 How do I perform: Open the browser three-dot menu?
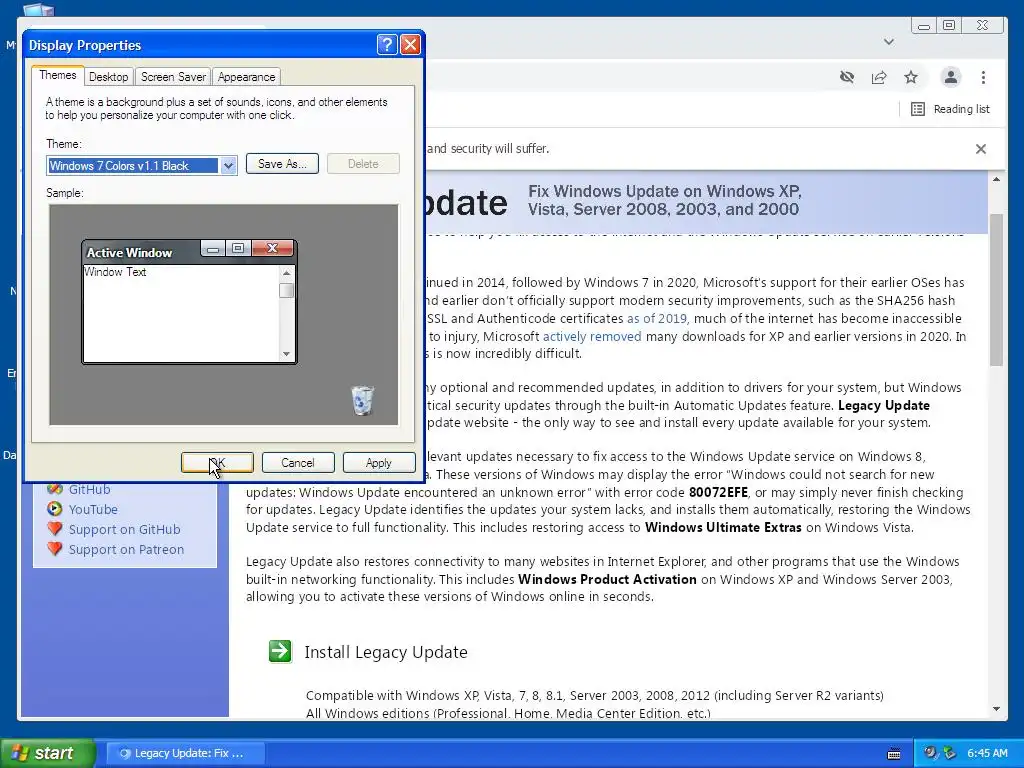[x=983, y=77]
